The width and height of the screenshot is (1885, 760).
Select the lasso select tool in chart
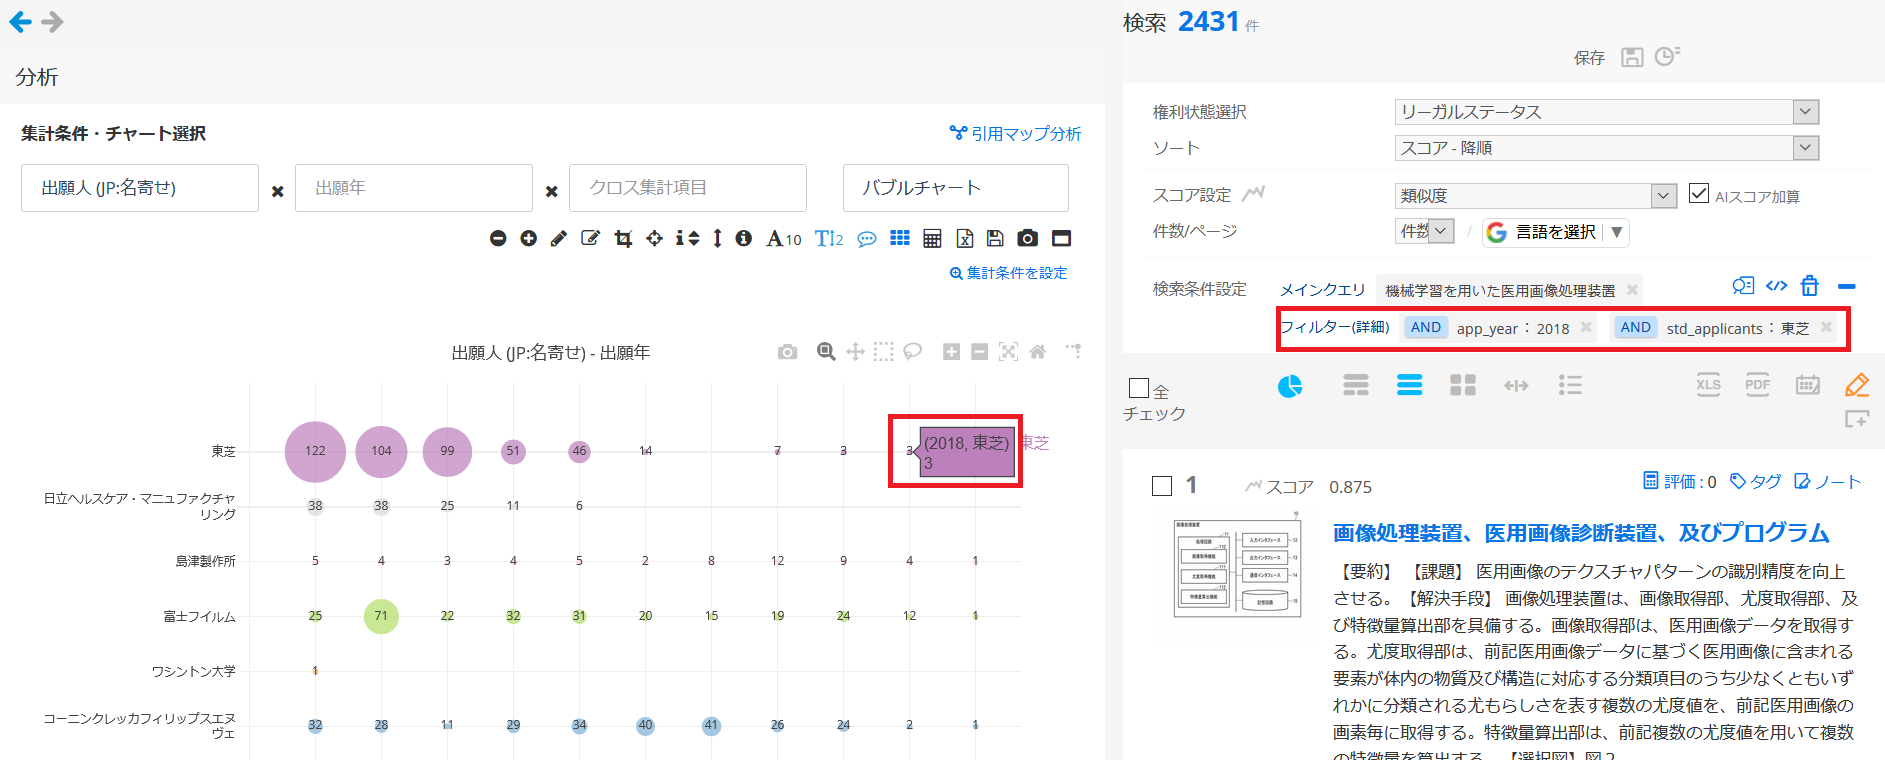[912, 351]
